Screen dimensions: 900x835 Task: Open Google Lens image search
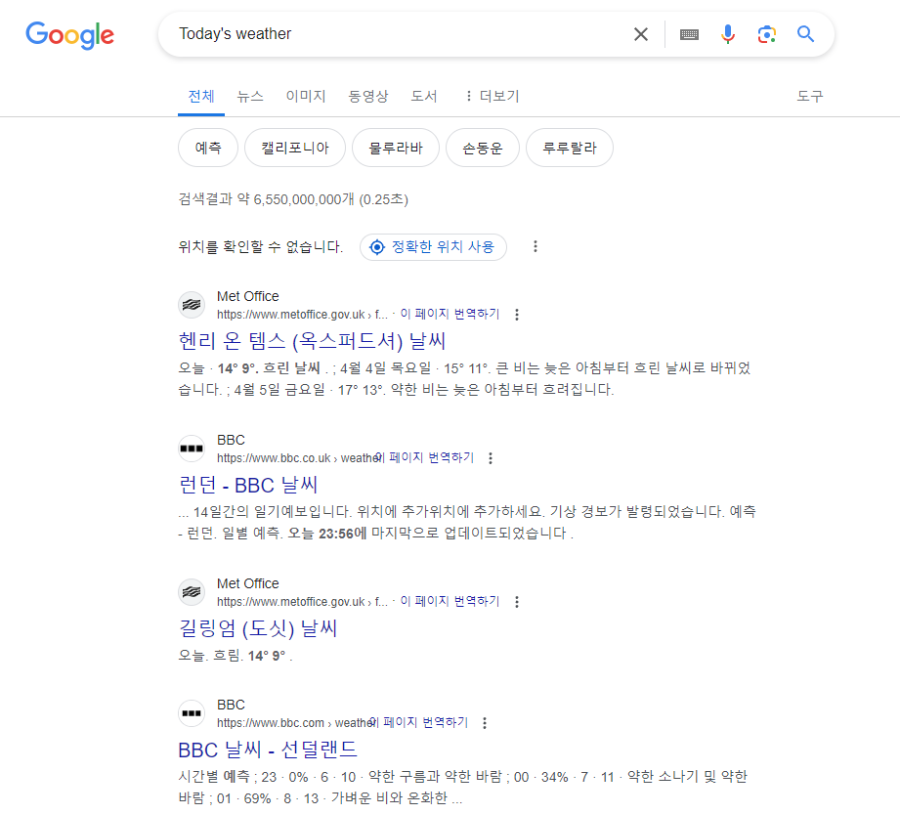pos(767,34)
